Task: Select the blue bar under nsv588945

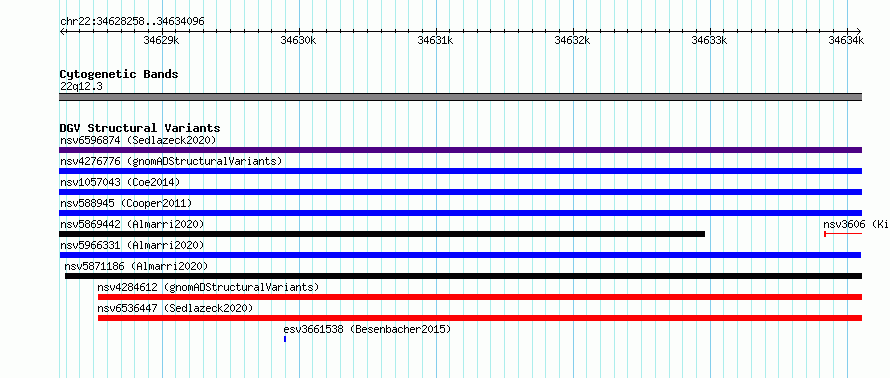Action: 460,213
